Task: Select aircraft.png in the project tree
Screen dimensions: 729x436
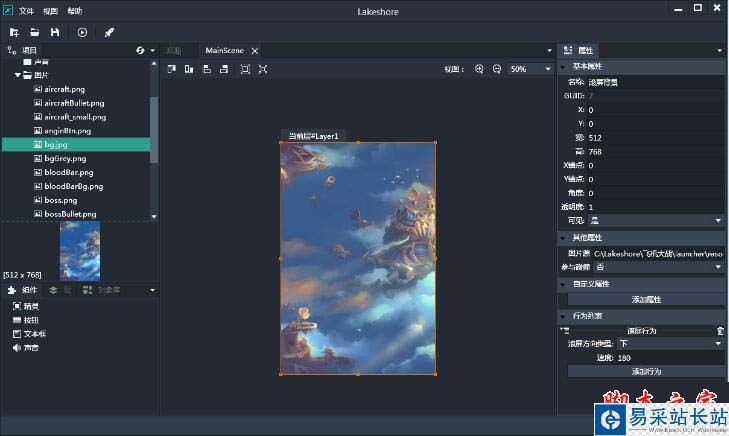Action: pos(65,89)
